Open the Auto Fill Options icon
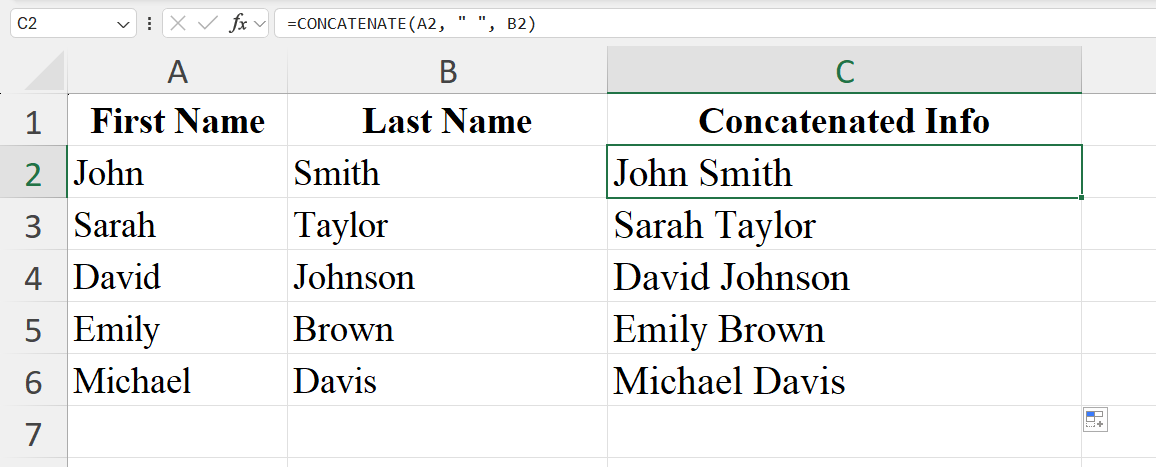The height and width of the screenshot is (467, 1156). [1095, 421]
